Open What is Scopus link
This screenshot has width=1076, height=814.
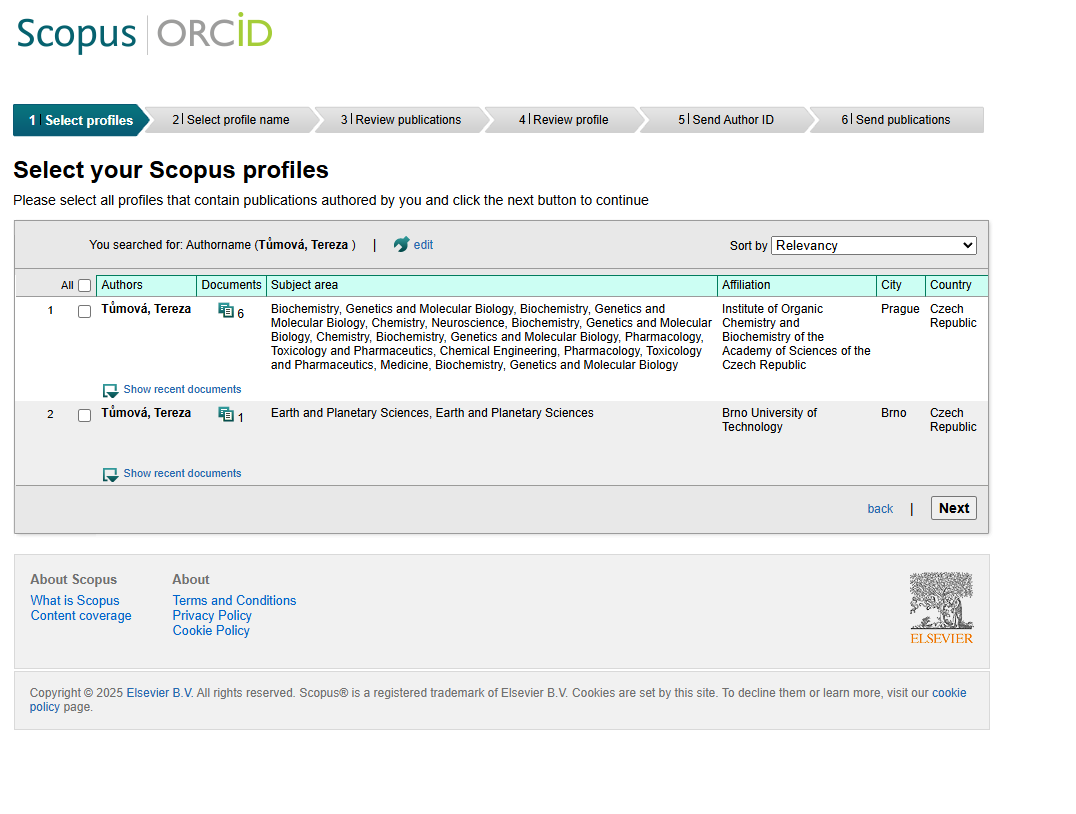click(x=75, y=601)
